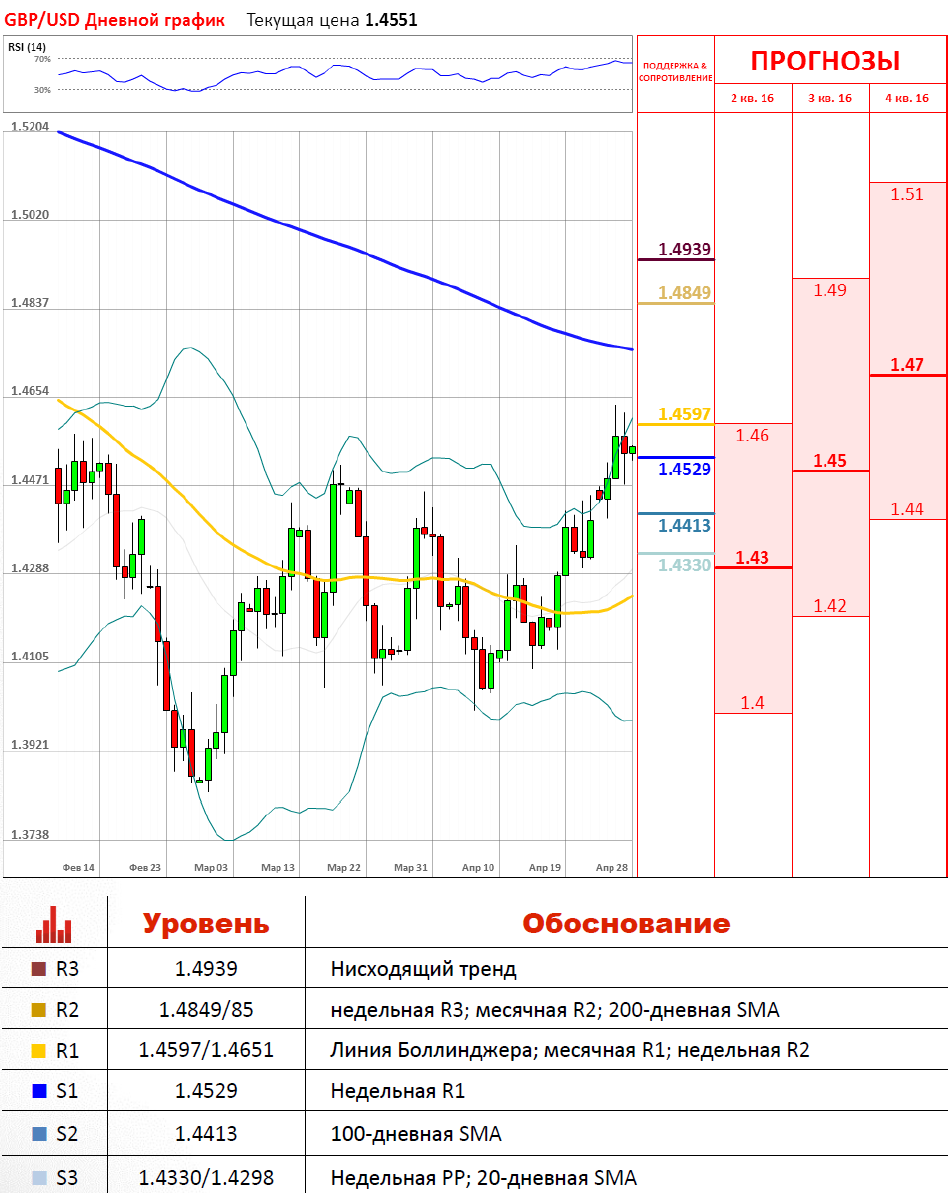Click the 1.42 forecast in Q3 column
The height and width of the screenshot is (1193, 949).
click(830, 606)
